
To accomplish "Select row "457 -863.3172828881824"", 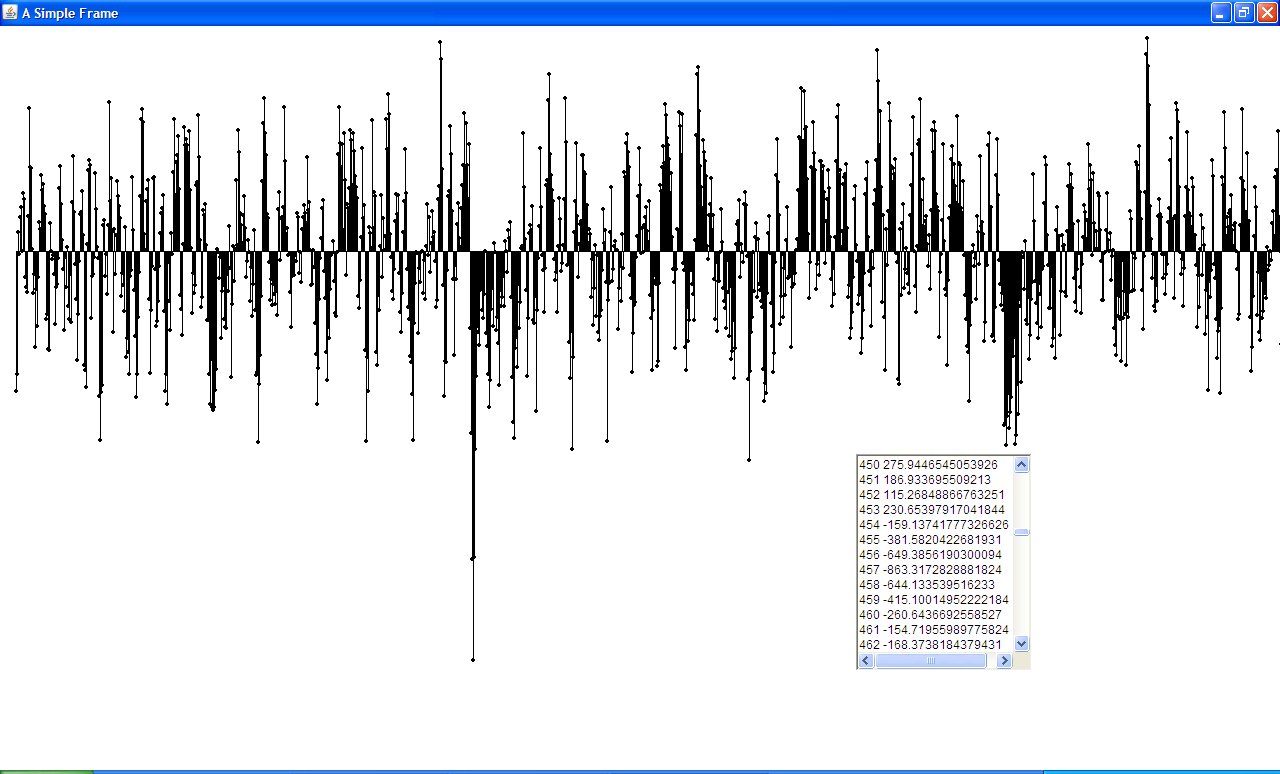I will click(x=936, y=570).
